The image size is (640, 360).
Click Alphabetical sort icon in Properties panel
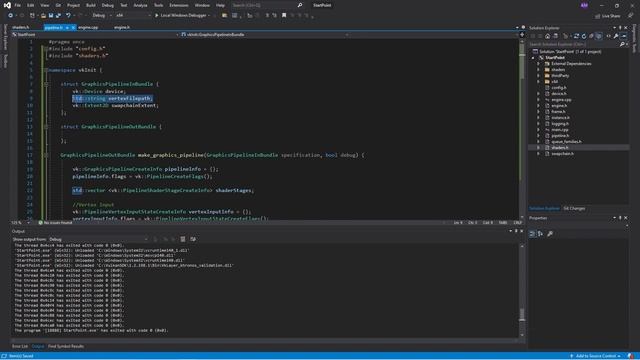540,233
